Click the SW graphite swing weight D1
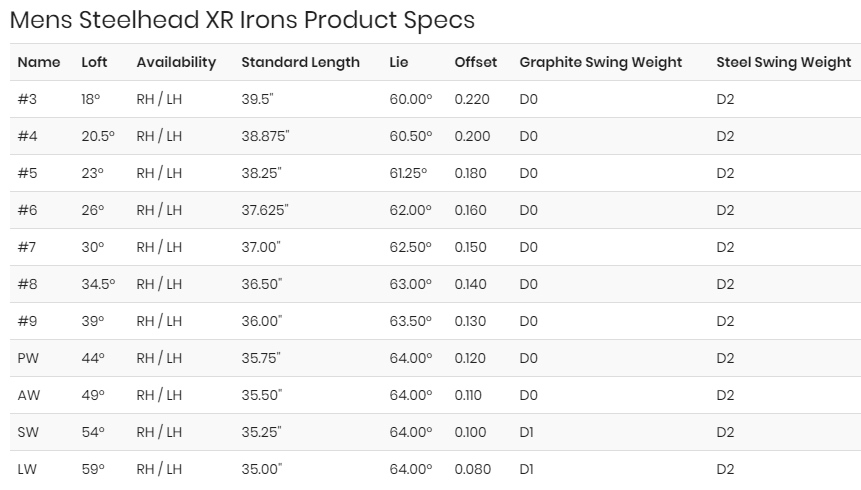This screenshot has width=861, height=490. tap(528, 432)
